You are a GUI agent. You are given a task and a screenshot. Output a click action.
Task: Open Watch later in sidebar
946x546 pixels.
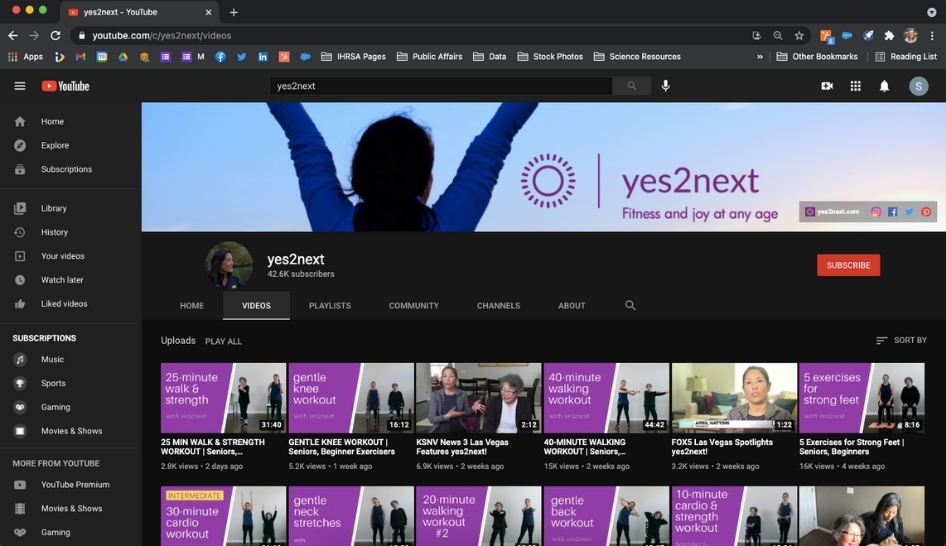point(62,280)
